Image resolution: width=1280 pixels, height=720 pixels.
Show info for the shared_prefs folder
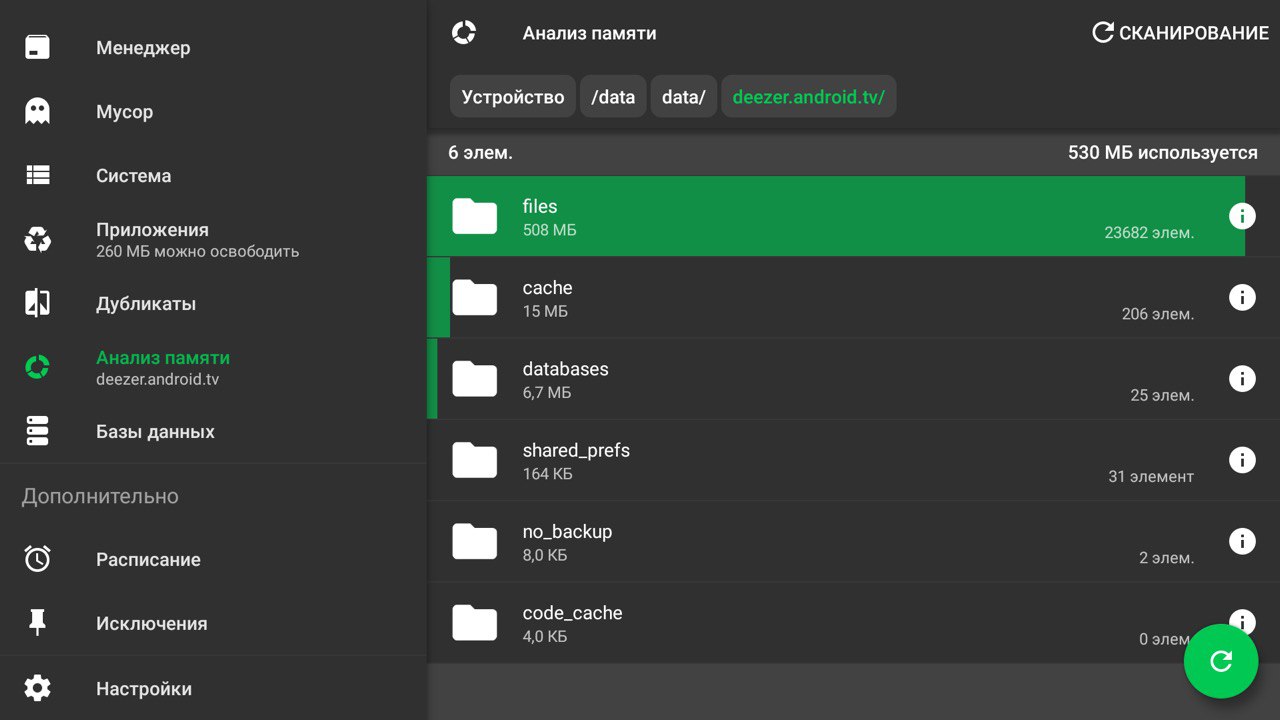point(1242,459)
